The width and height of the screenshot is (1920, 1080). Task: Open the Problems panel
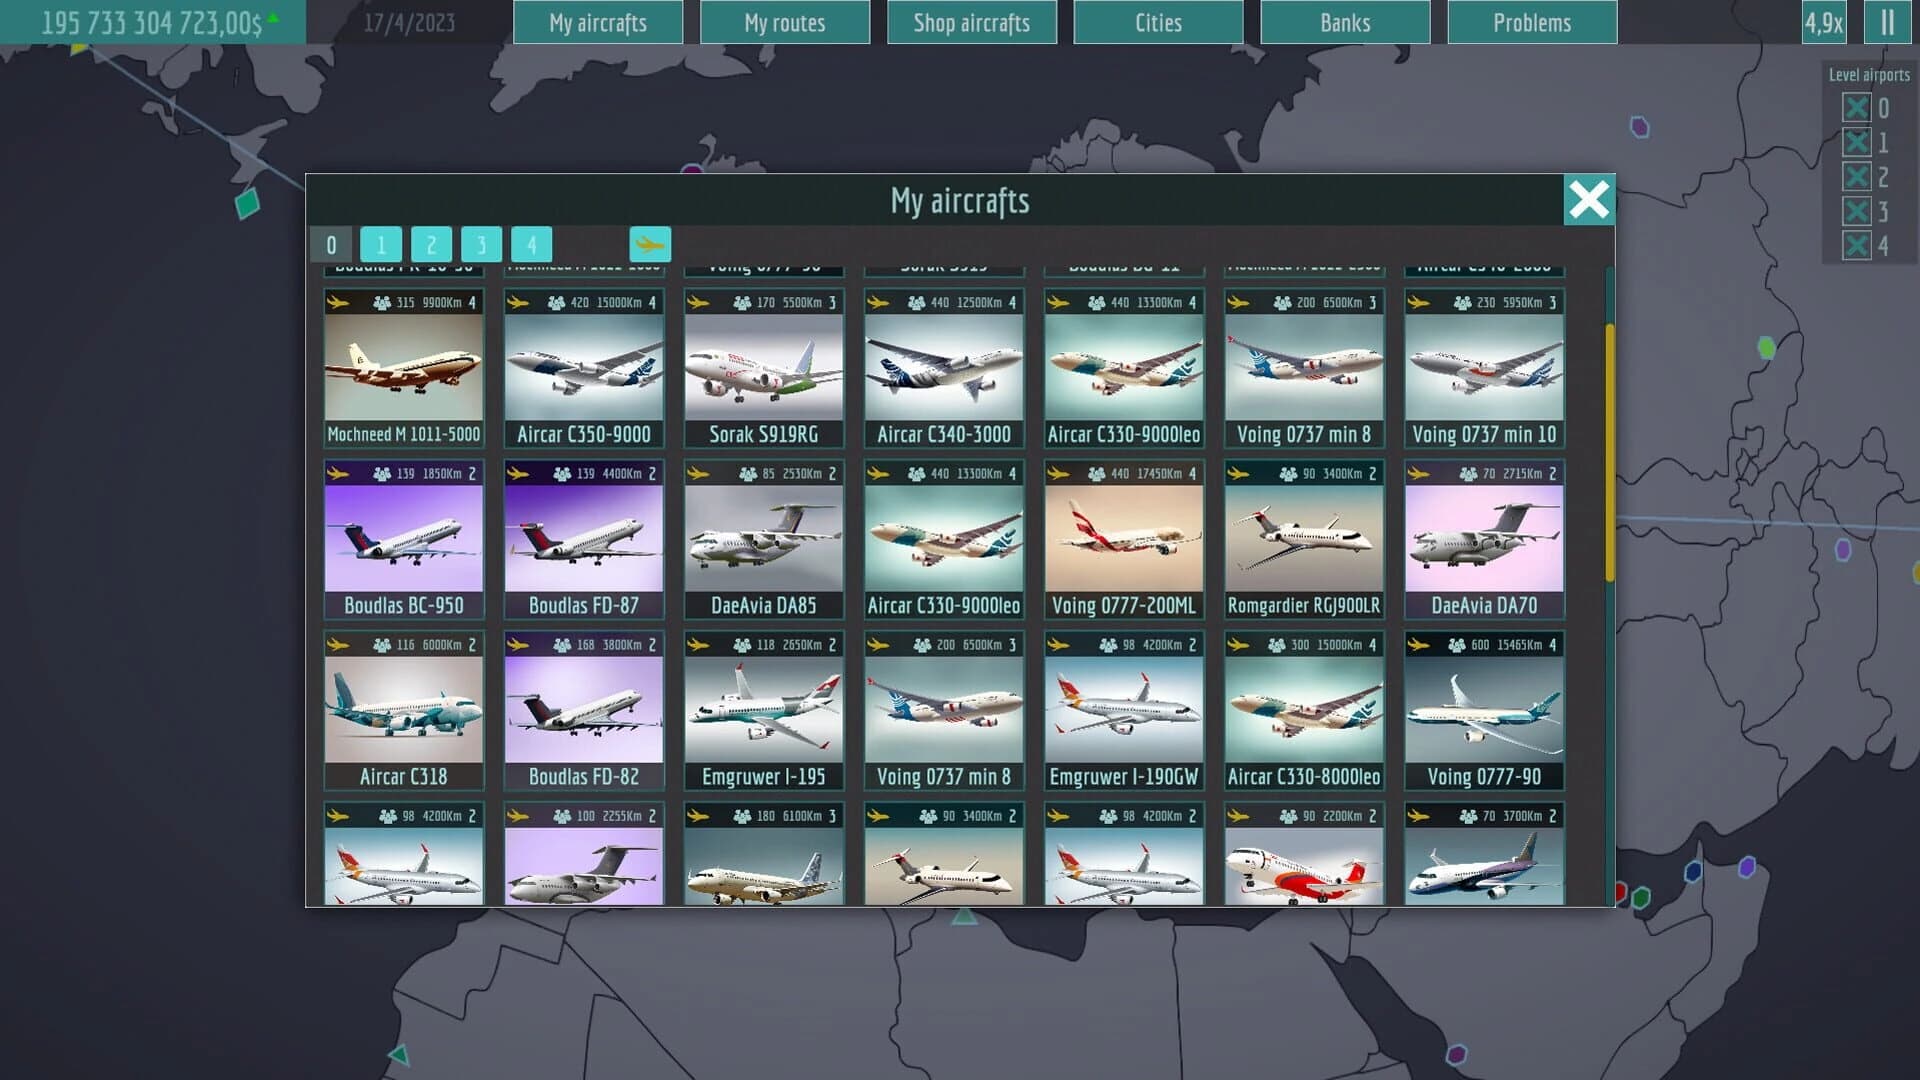point(1531,22)
